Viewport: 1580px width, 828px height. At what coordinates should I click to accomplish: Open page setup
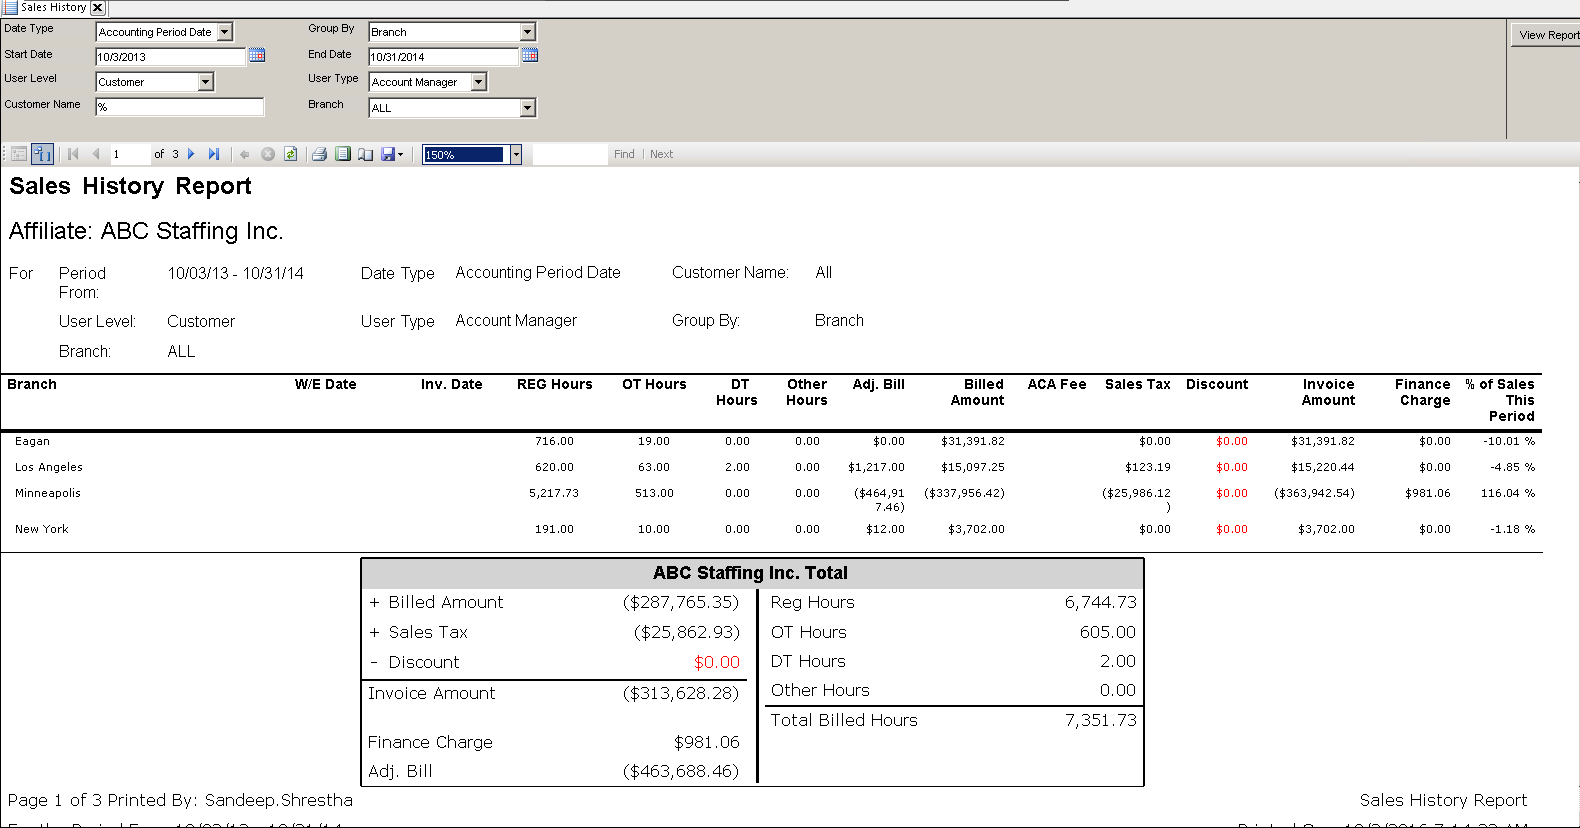(366, 154)
